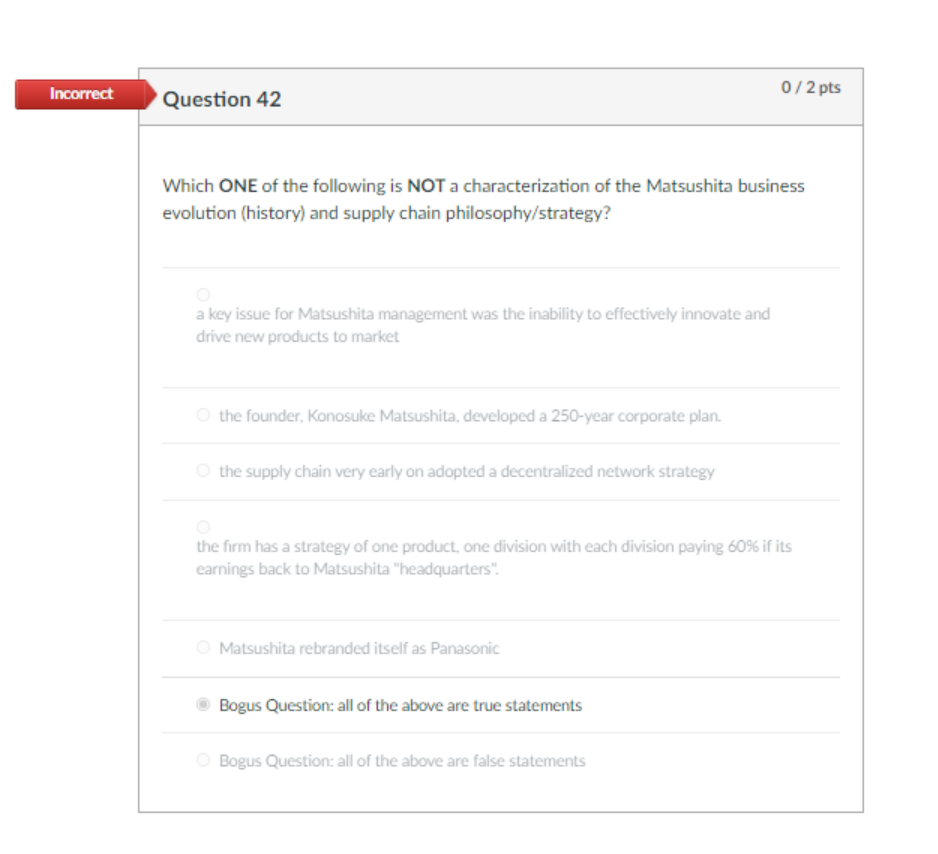Select all of the above are false radio
This screenshot has height=854, width=938.
click(x=203, y=760)
